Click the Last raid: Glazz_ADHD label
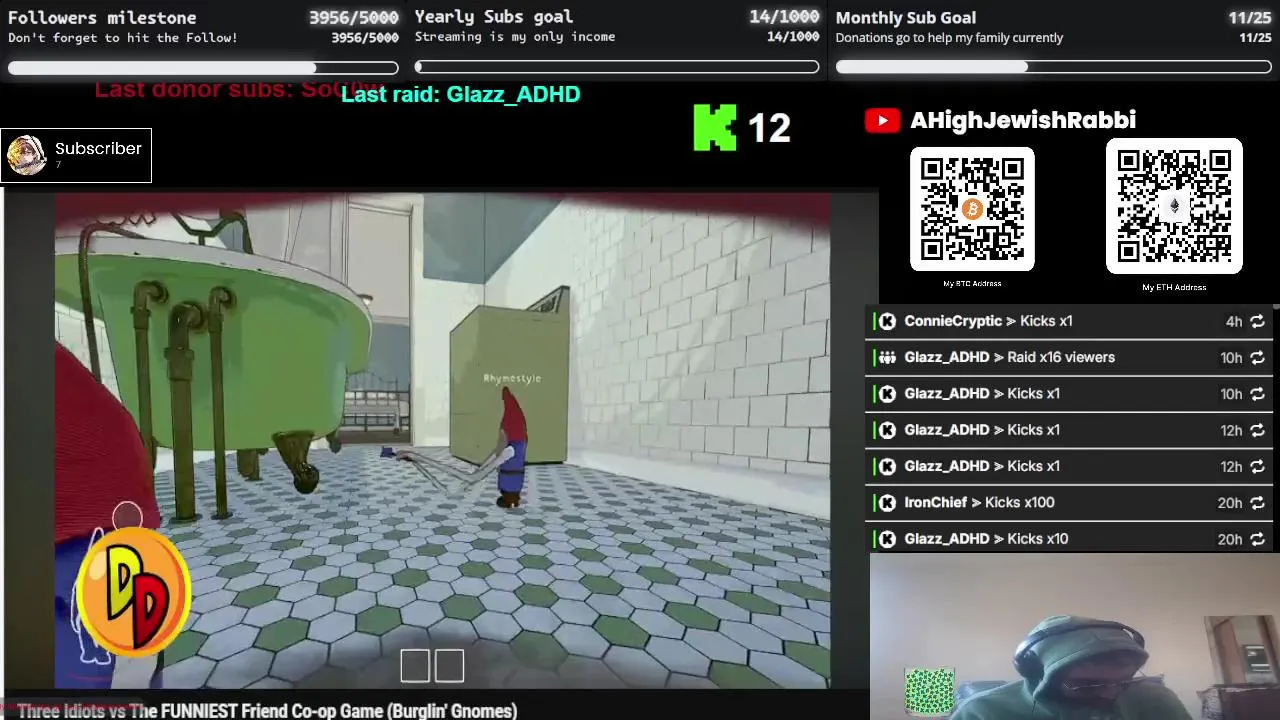Screen dimensions: 1280x720 tap(460, 94)
